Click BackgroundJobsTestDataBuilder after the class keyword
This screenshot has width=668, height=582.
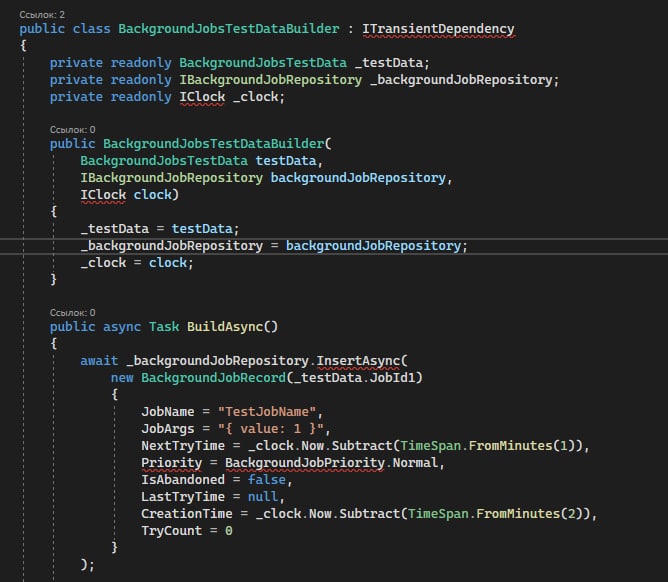(229, 29)
